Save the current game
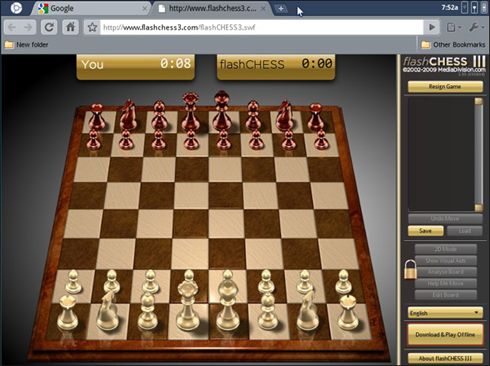 [426, 231]
